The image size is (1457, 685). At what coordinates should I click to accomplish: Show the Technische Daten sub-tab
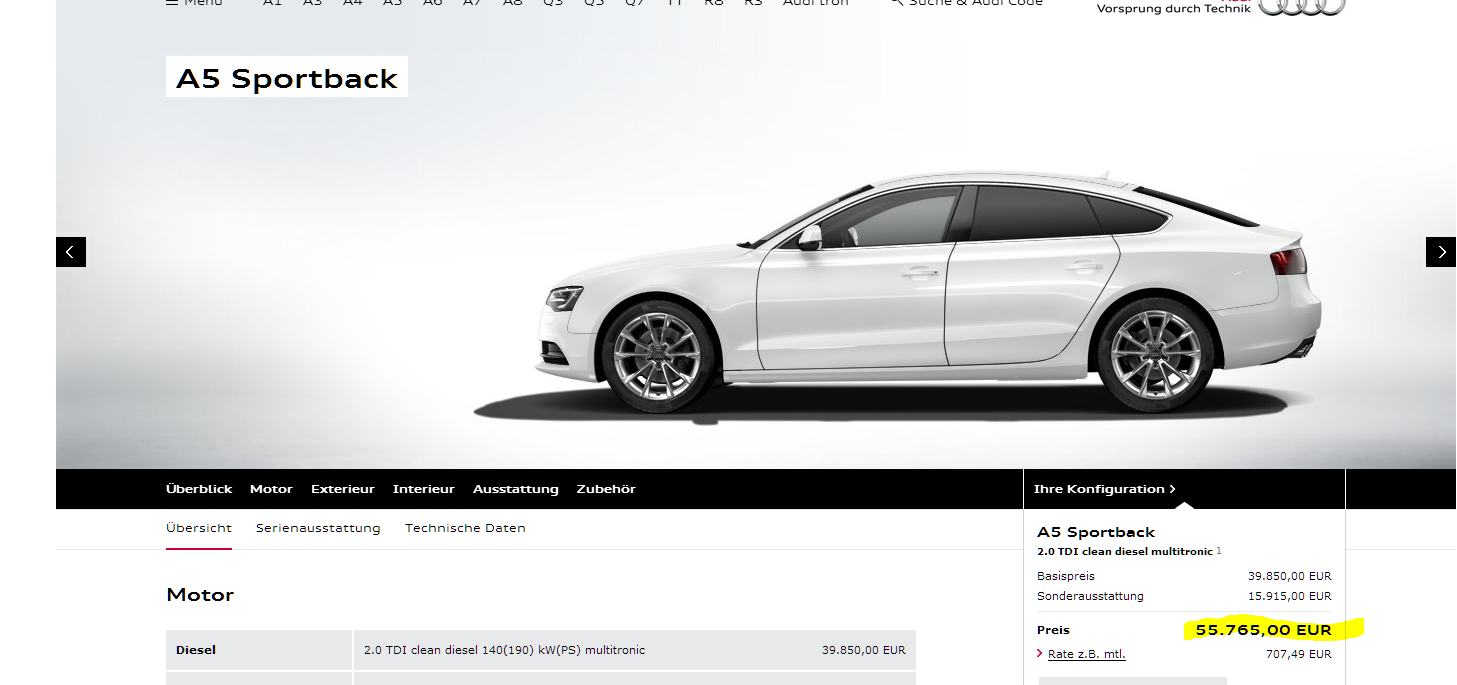tap(465, 528)
